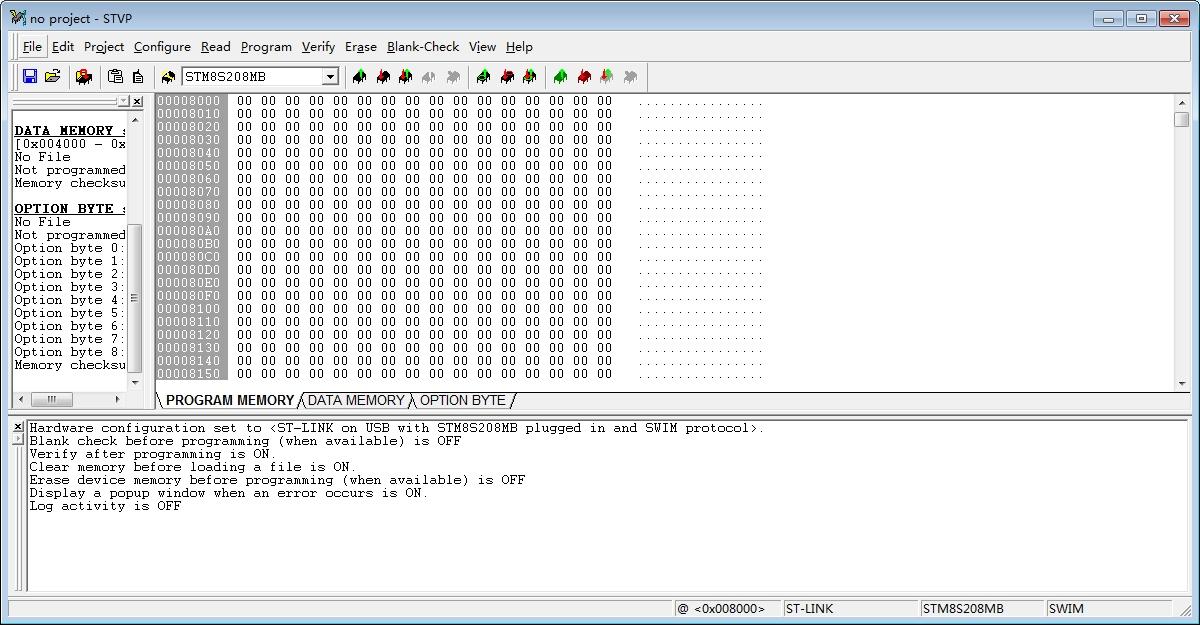The image size is (1200, 625).
Task: Click the Read active sectors icon
Action: click(484, 77)
